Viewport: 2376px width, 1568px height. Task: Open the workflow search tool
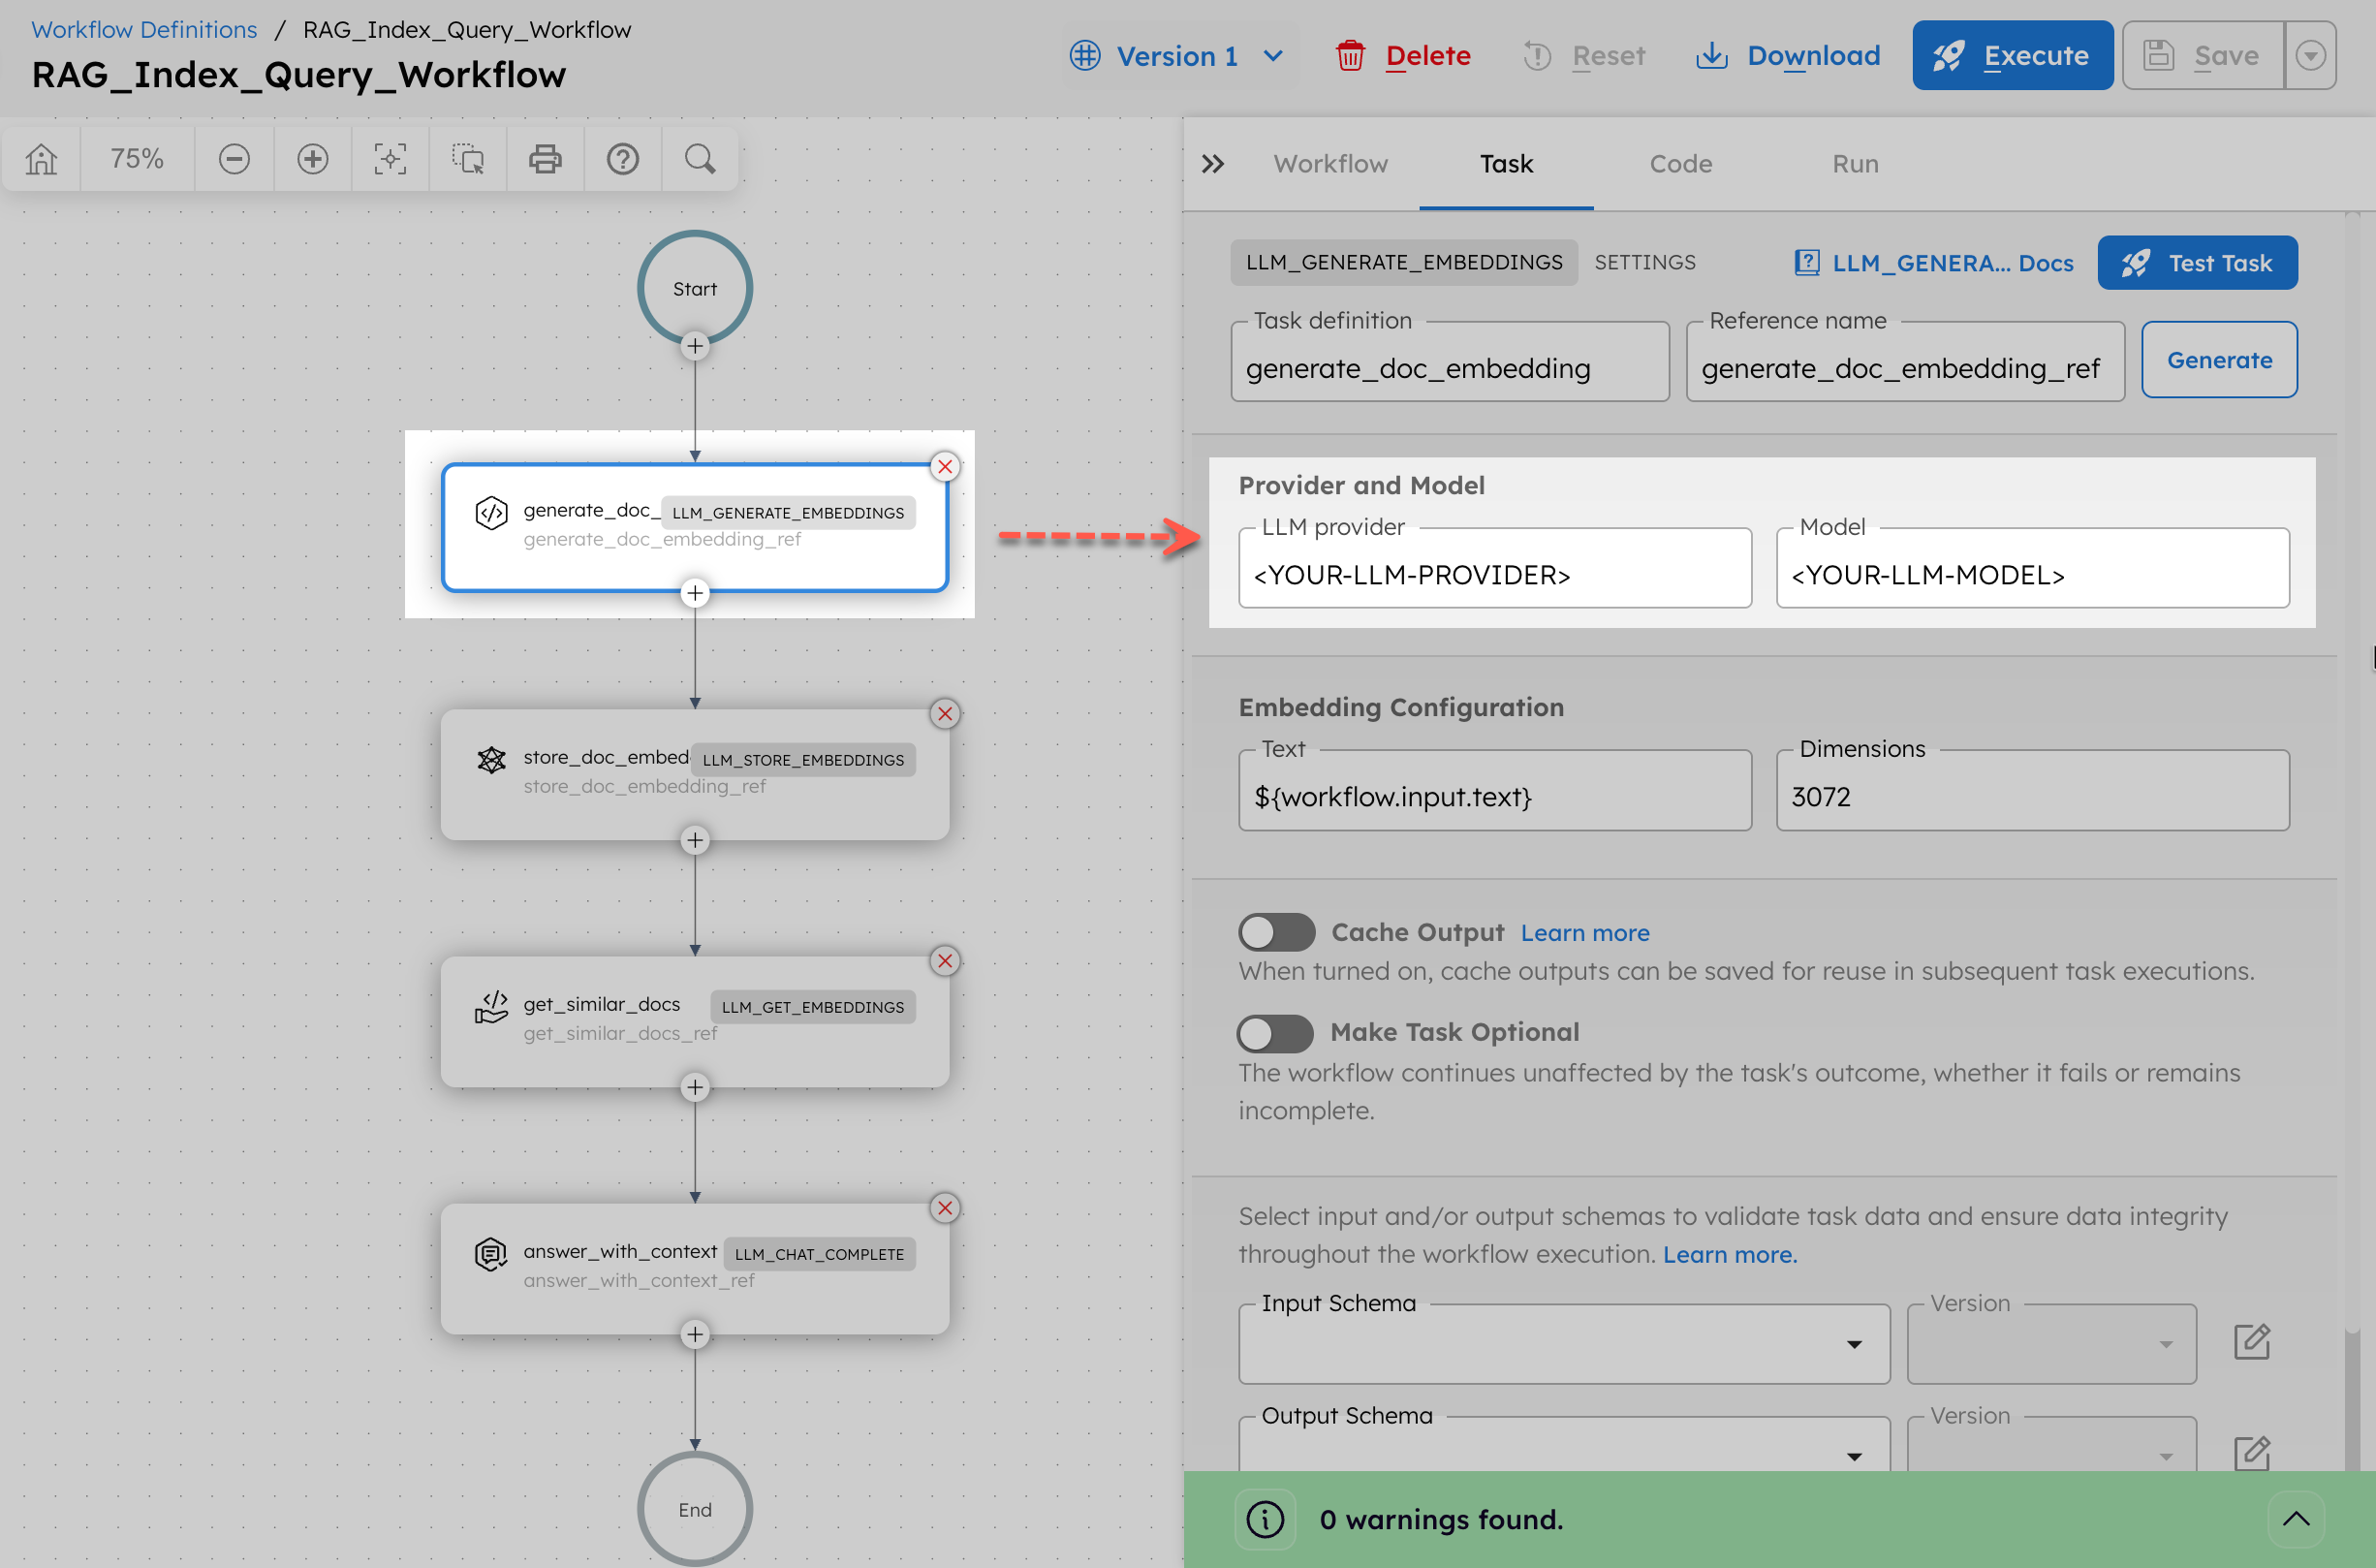coord(700,158)
